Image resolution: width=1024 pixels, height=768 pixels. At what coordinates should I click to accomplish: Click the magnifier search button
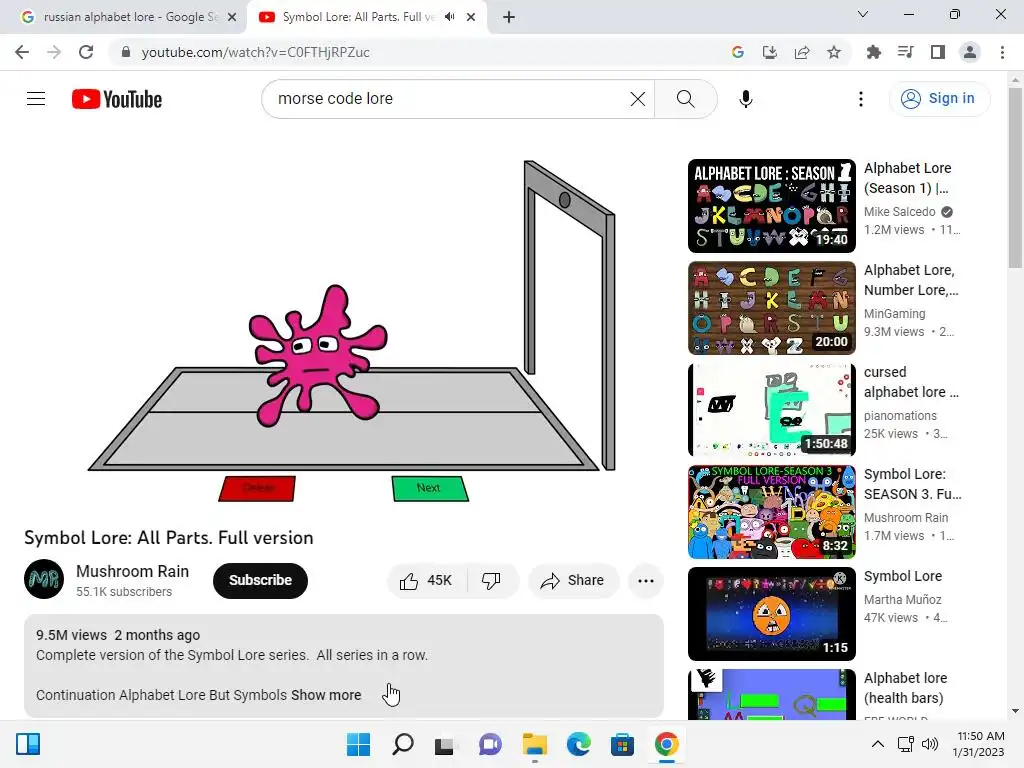[686, 99]
